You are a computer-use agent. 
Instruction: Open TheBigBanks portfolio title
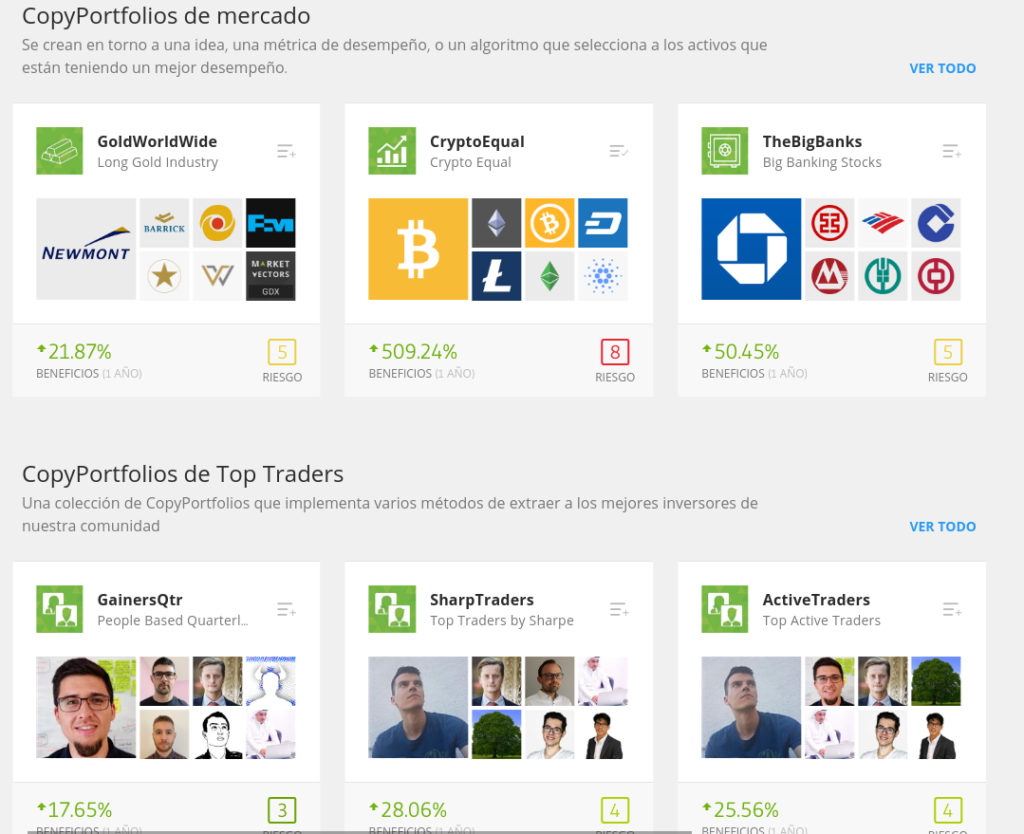pyautogui.click(x=812, y=142)
